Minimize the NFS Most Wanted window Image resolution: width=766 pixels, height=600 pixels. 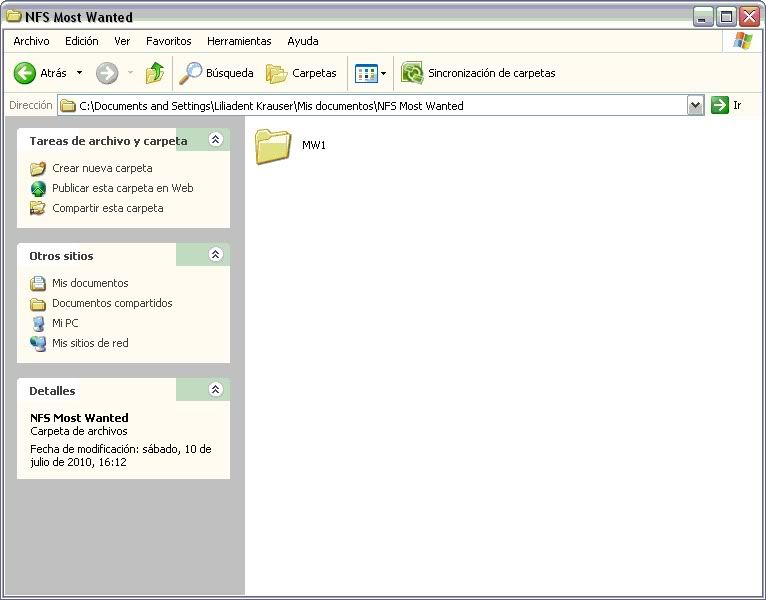point(703,17)
